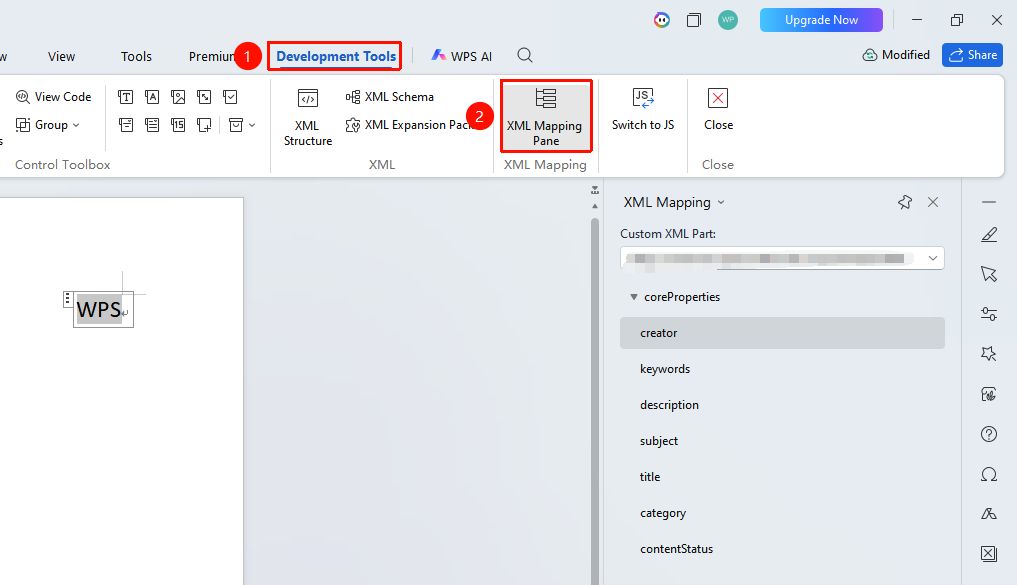Insert a picture content control
Viewport: 1017px width, 585px height.
tap(178, 97)
